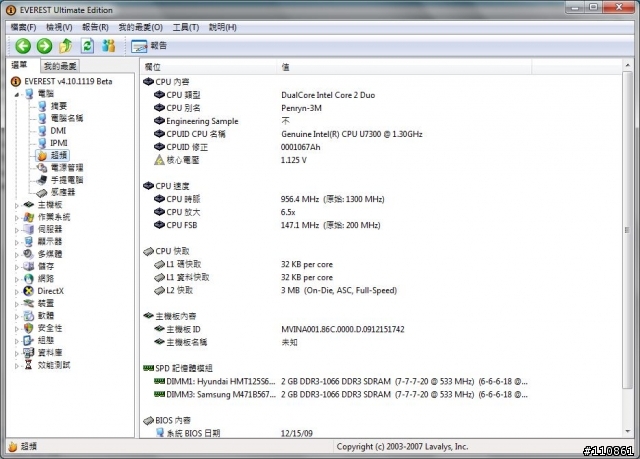Open the 檢視(V) menu
640x459 pixels.
[x=59, y=27]
